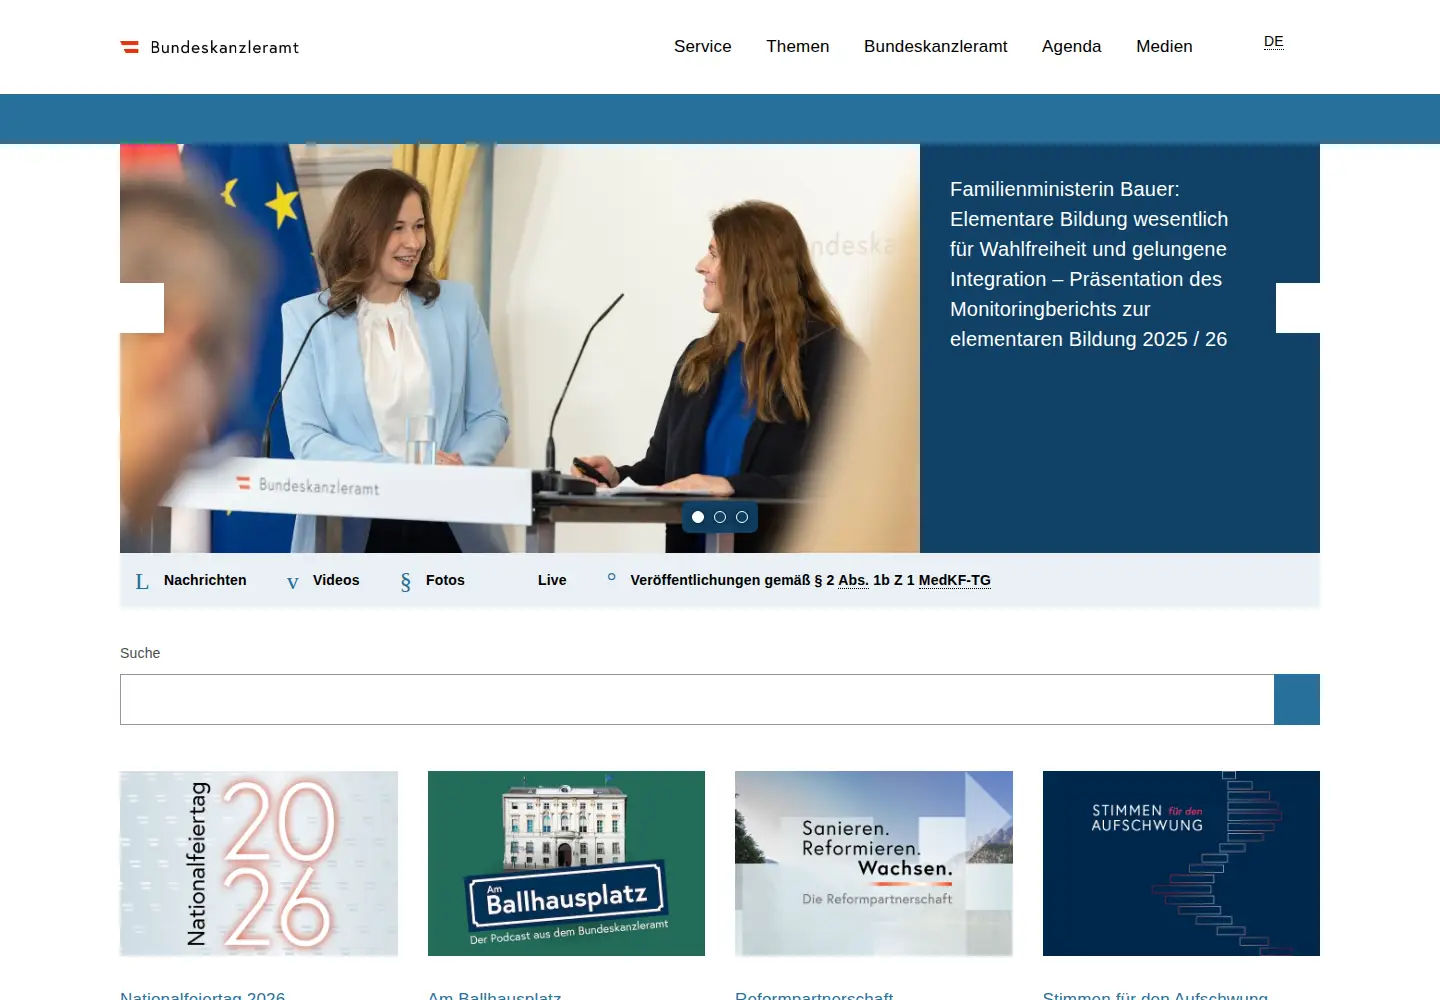This screenshot has width=1440, height=1000.
Task: Advance to the next carousel slide
Action: coord(1298,308)
